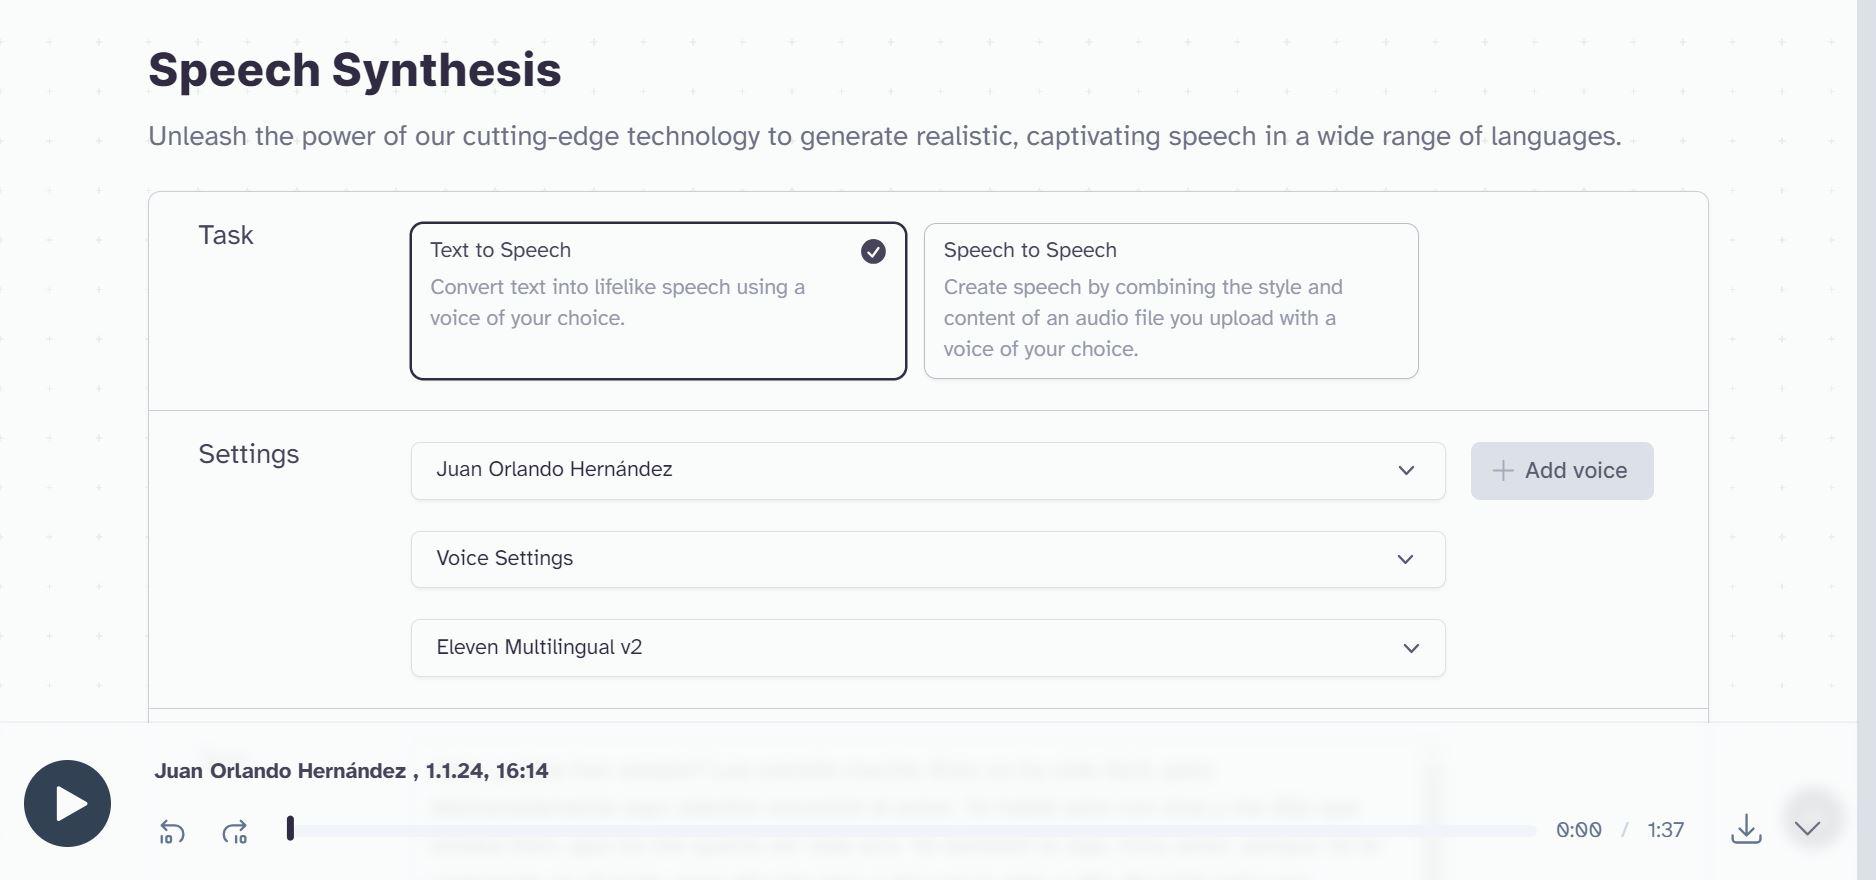Download the generated audio file
This screenshot has width=1876, height=880.
[1746, 829]
